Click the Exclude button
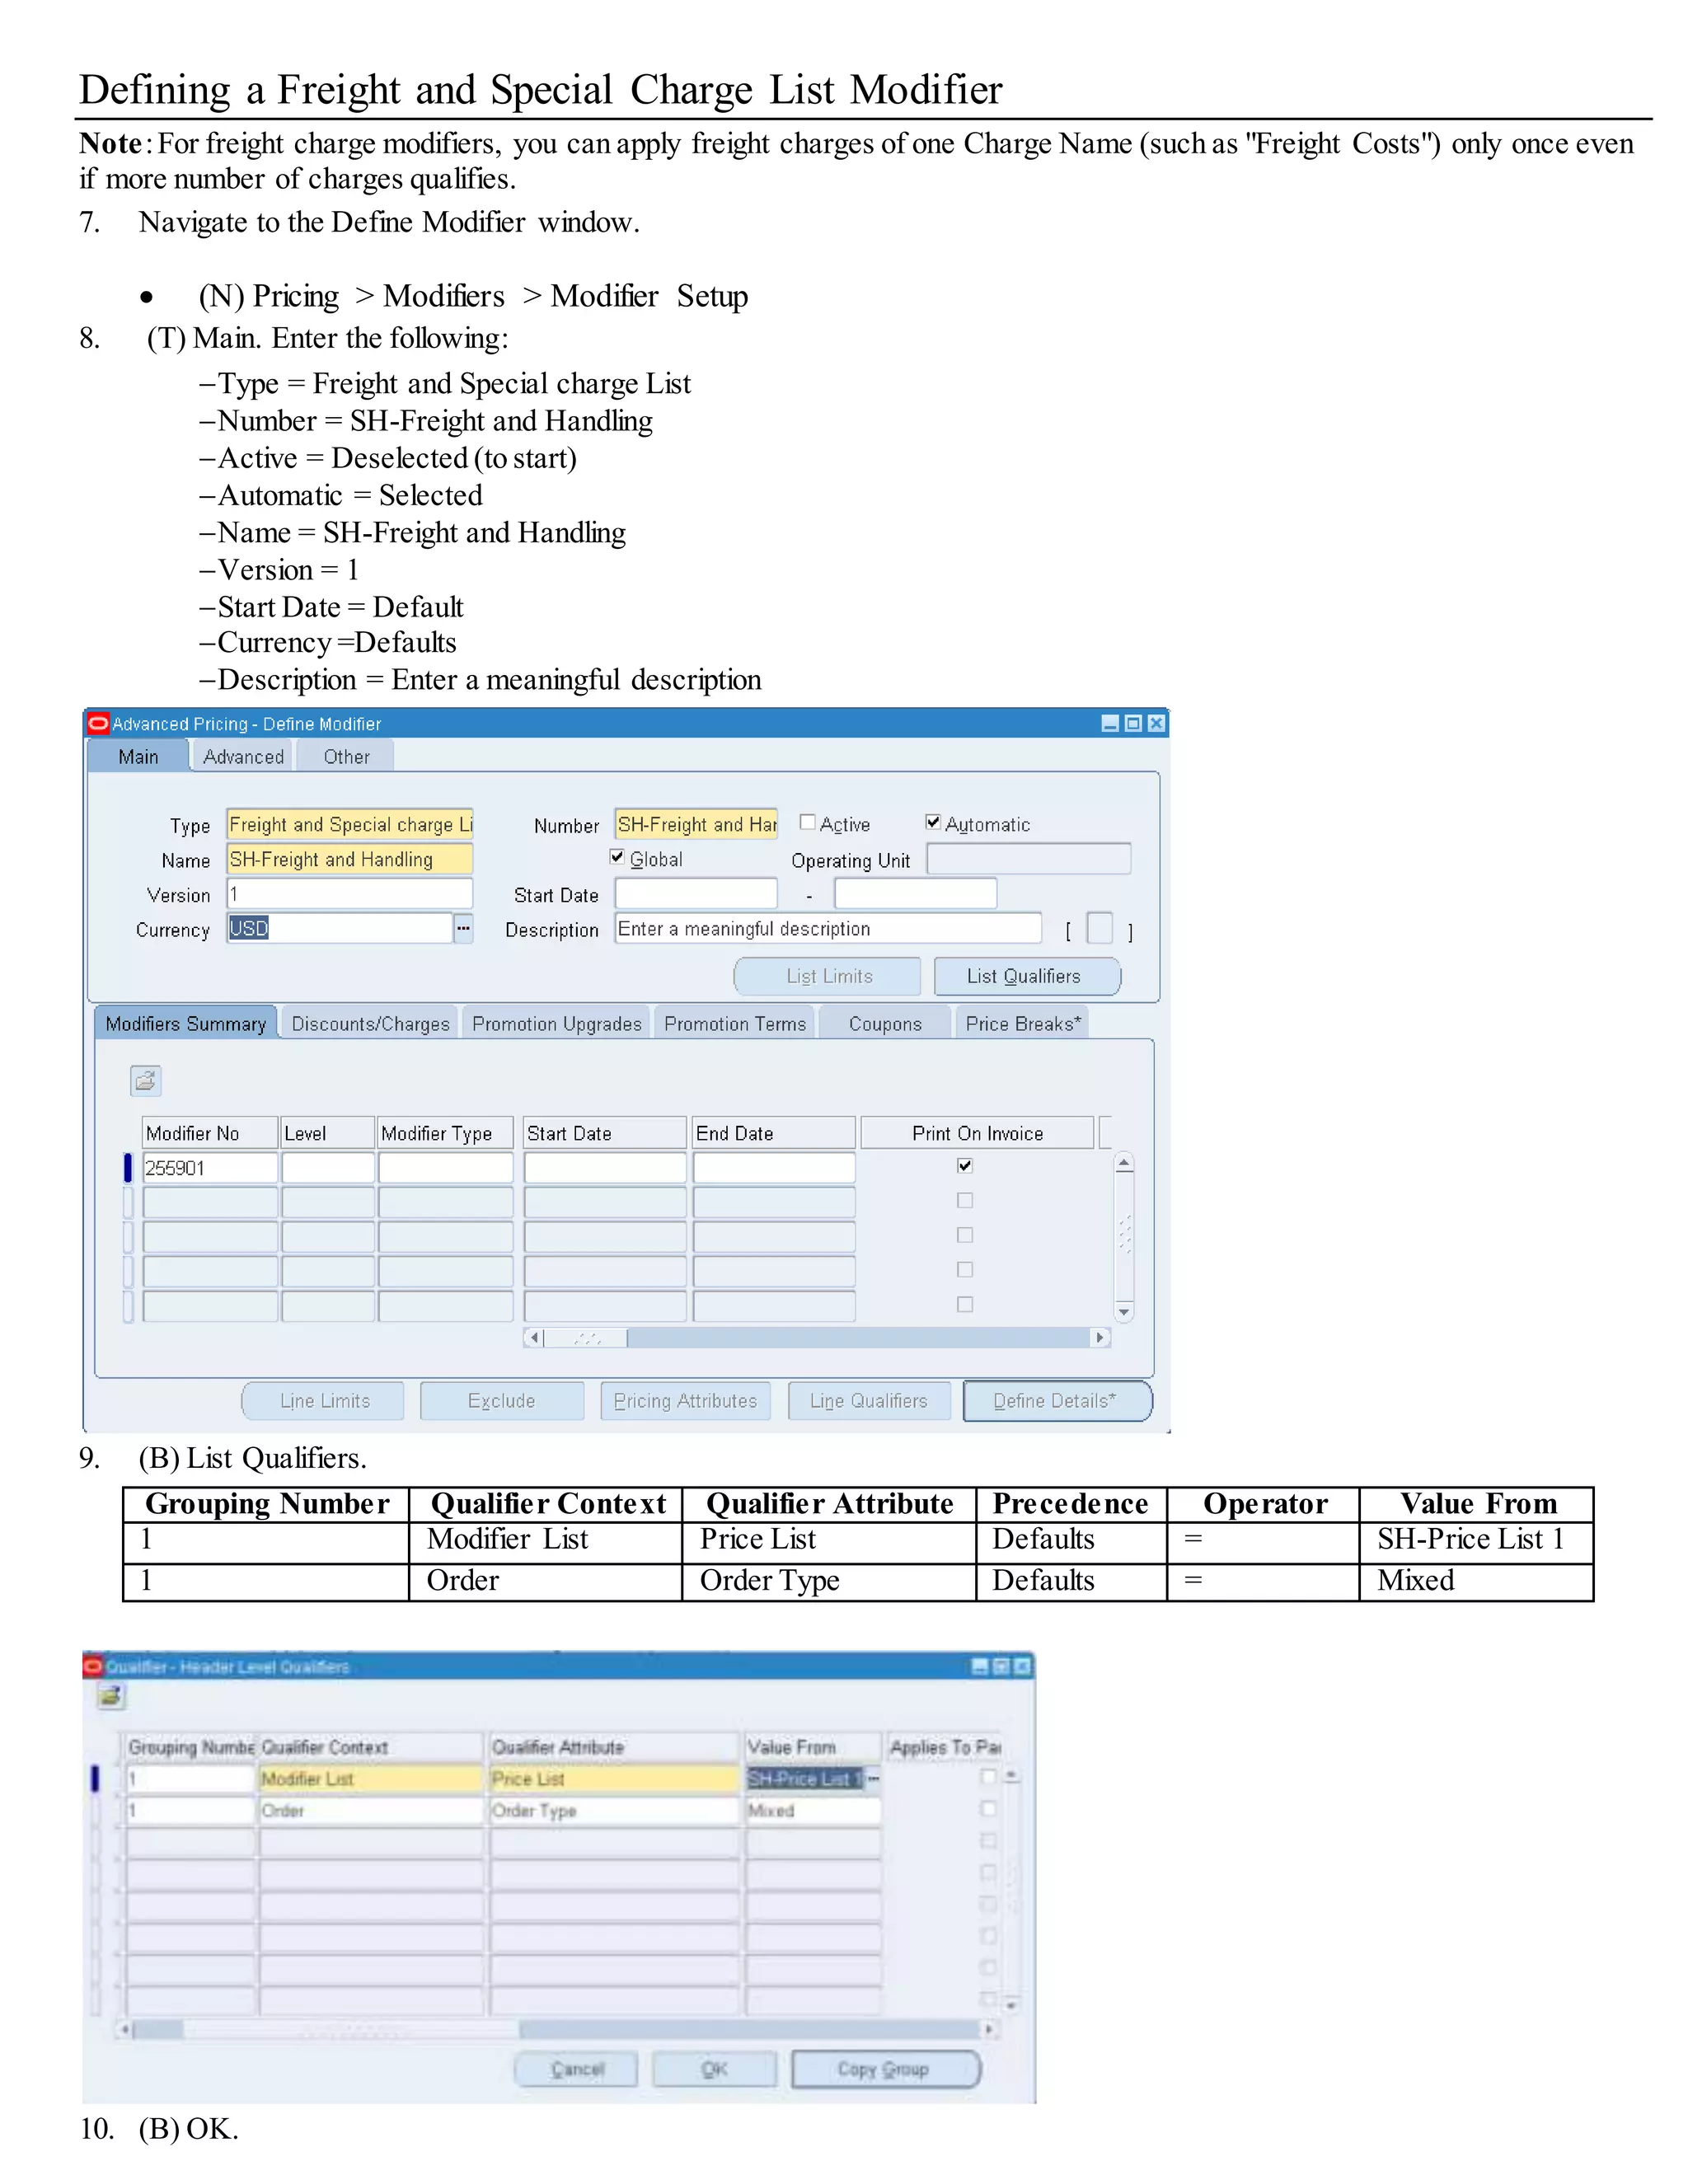The image size is (1688, 2184). 501,1401
